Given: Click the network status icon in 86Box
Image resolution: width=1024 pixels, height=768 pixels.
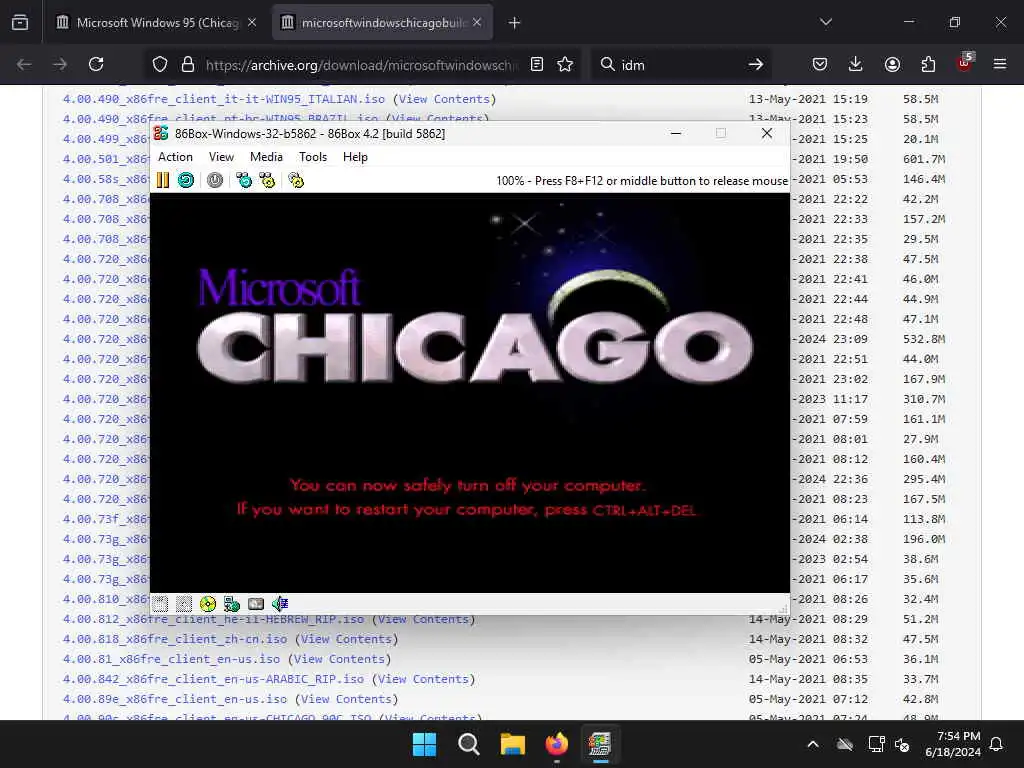Looking at the screenshot, I should [x=232, y=604].
